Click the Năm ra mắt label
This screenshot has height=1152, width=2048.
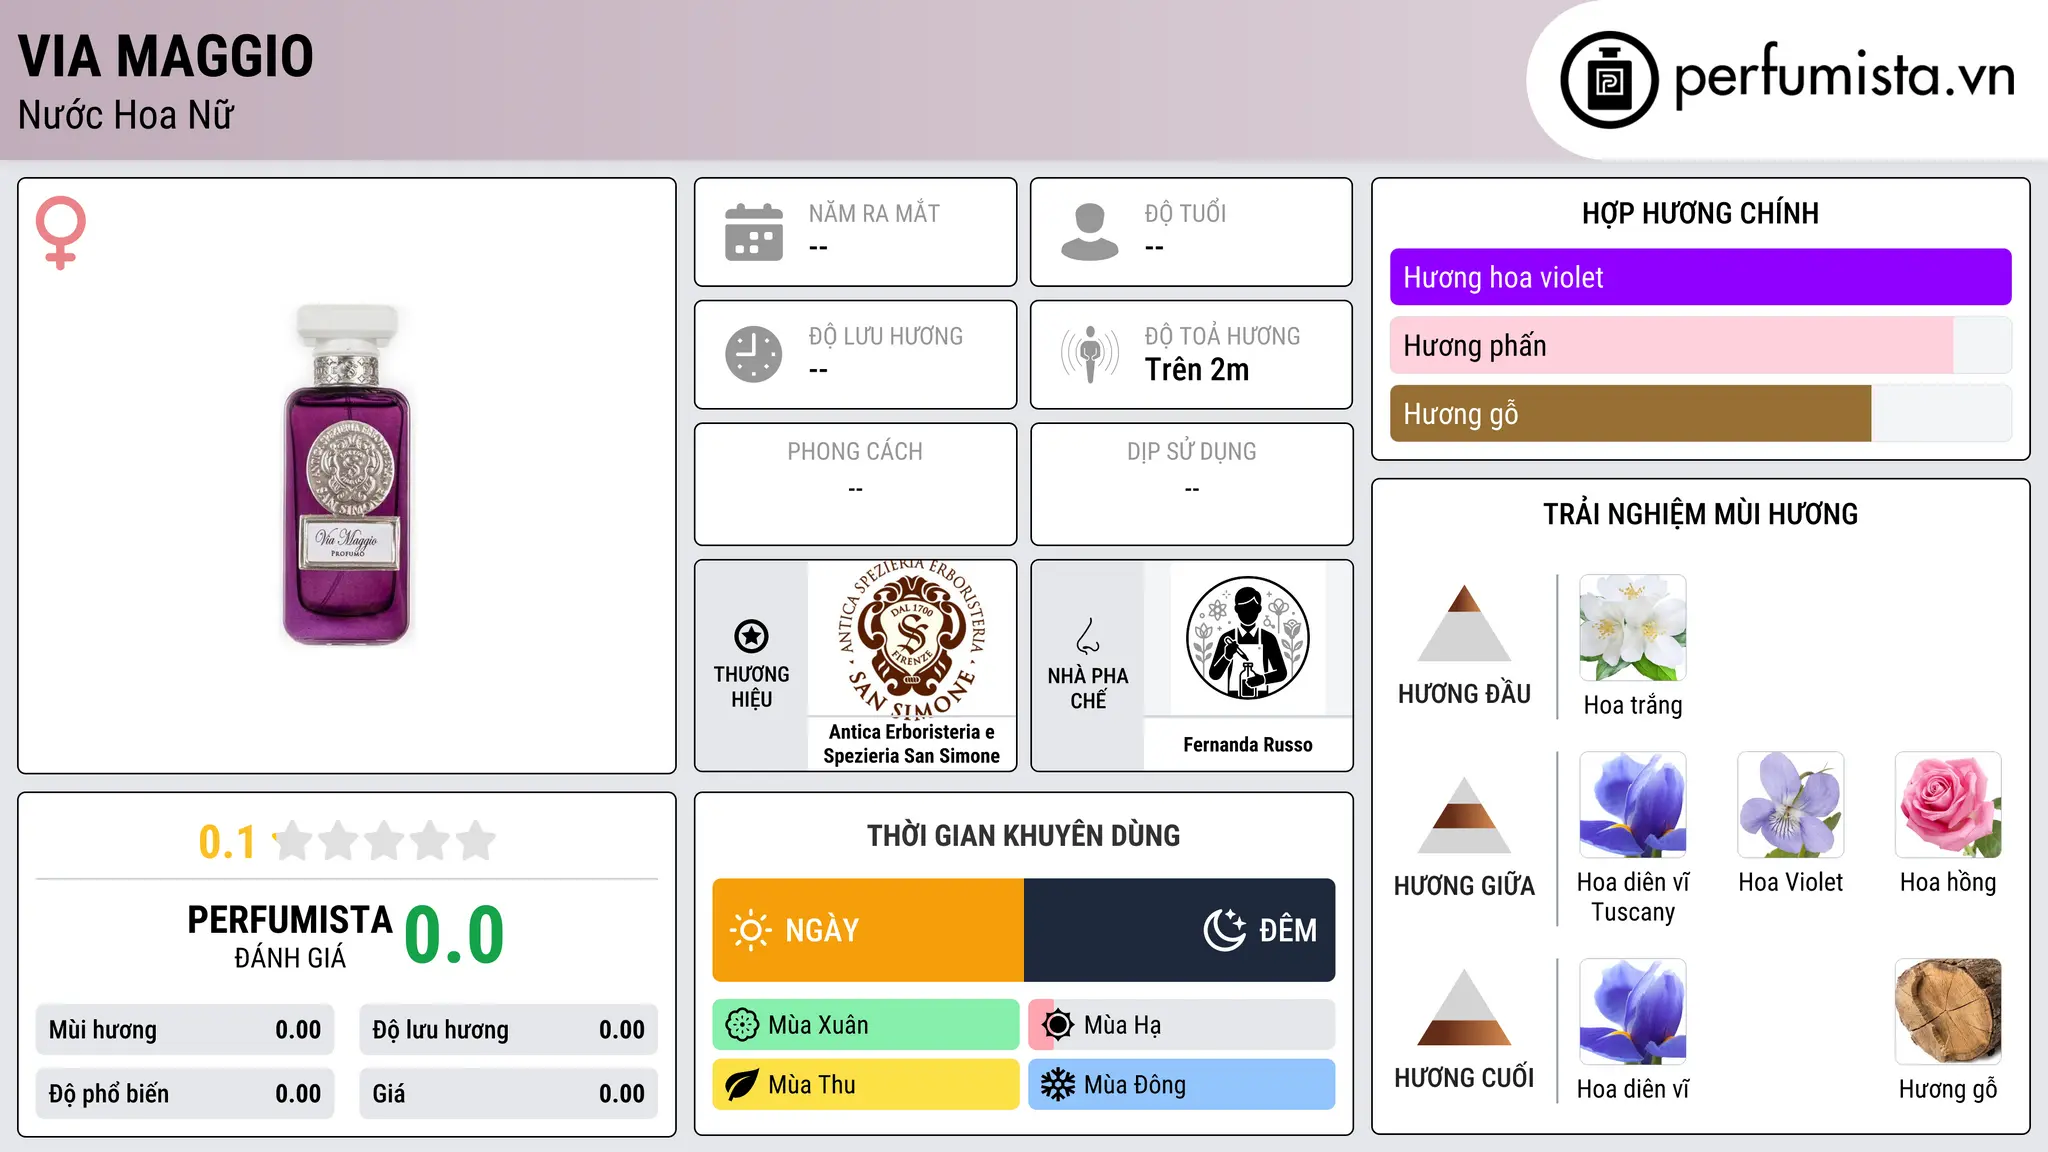point(874,213)
